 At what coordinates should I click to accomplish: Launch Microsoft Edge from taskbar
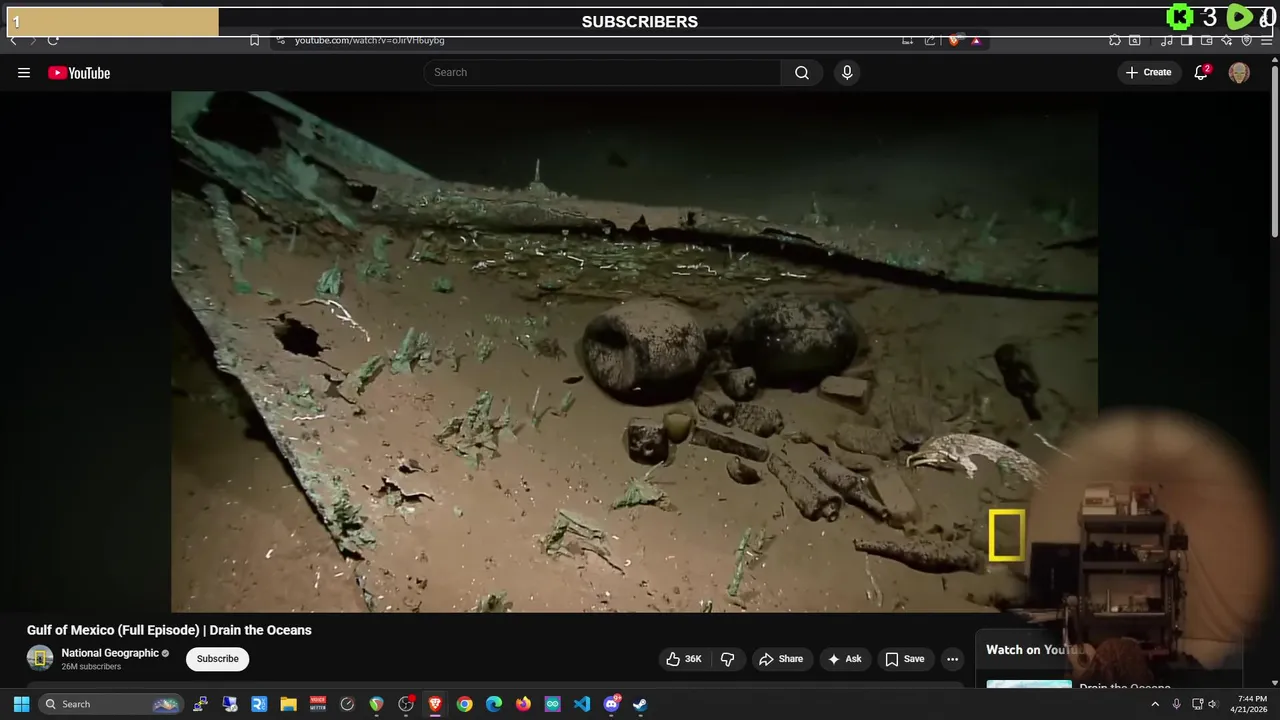pyautogui.click(x=494, y=704)
